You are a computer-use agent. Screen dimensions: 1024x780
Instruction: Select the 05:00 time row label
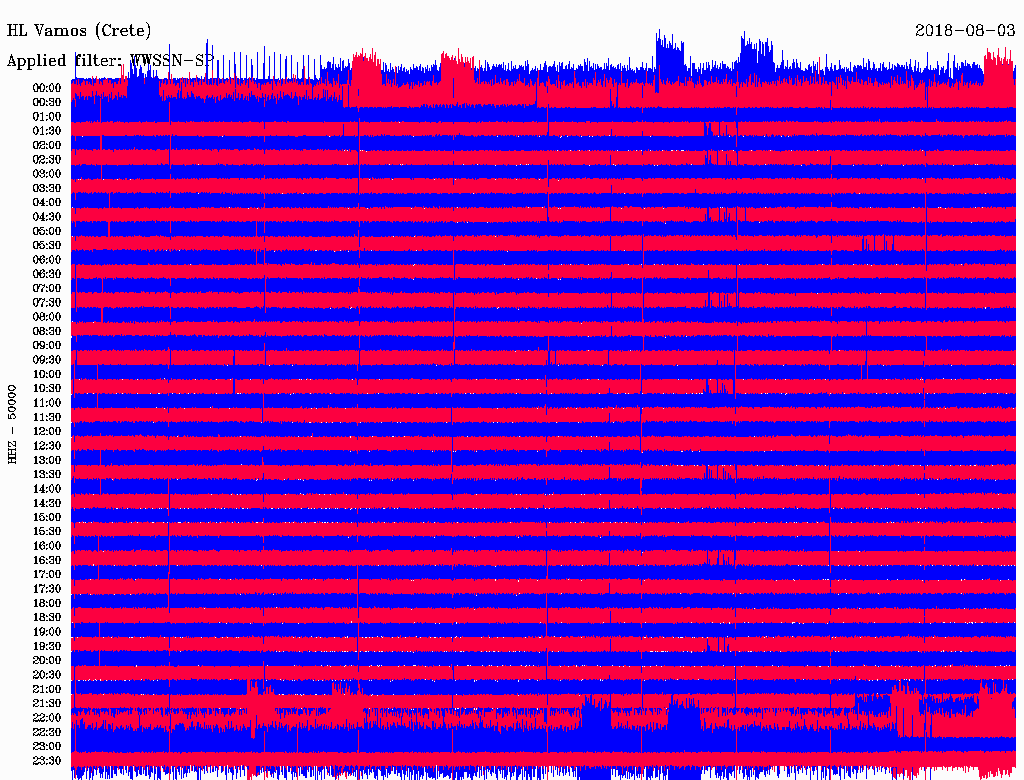[47, 231]
